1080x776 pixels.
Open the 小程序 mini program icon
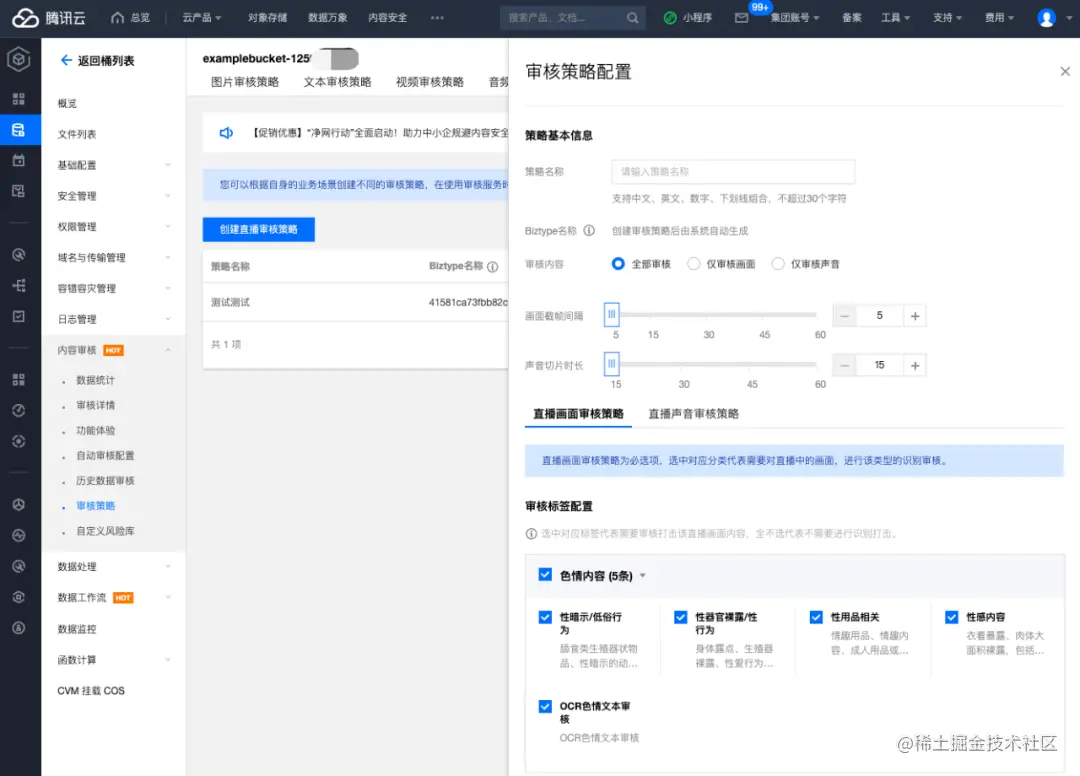point(669,18)
